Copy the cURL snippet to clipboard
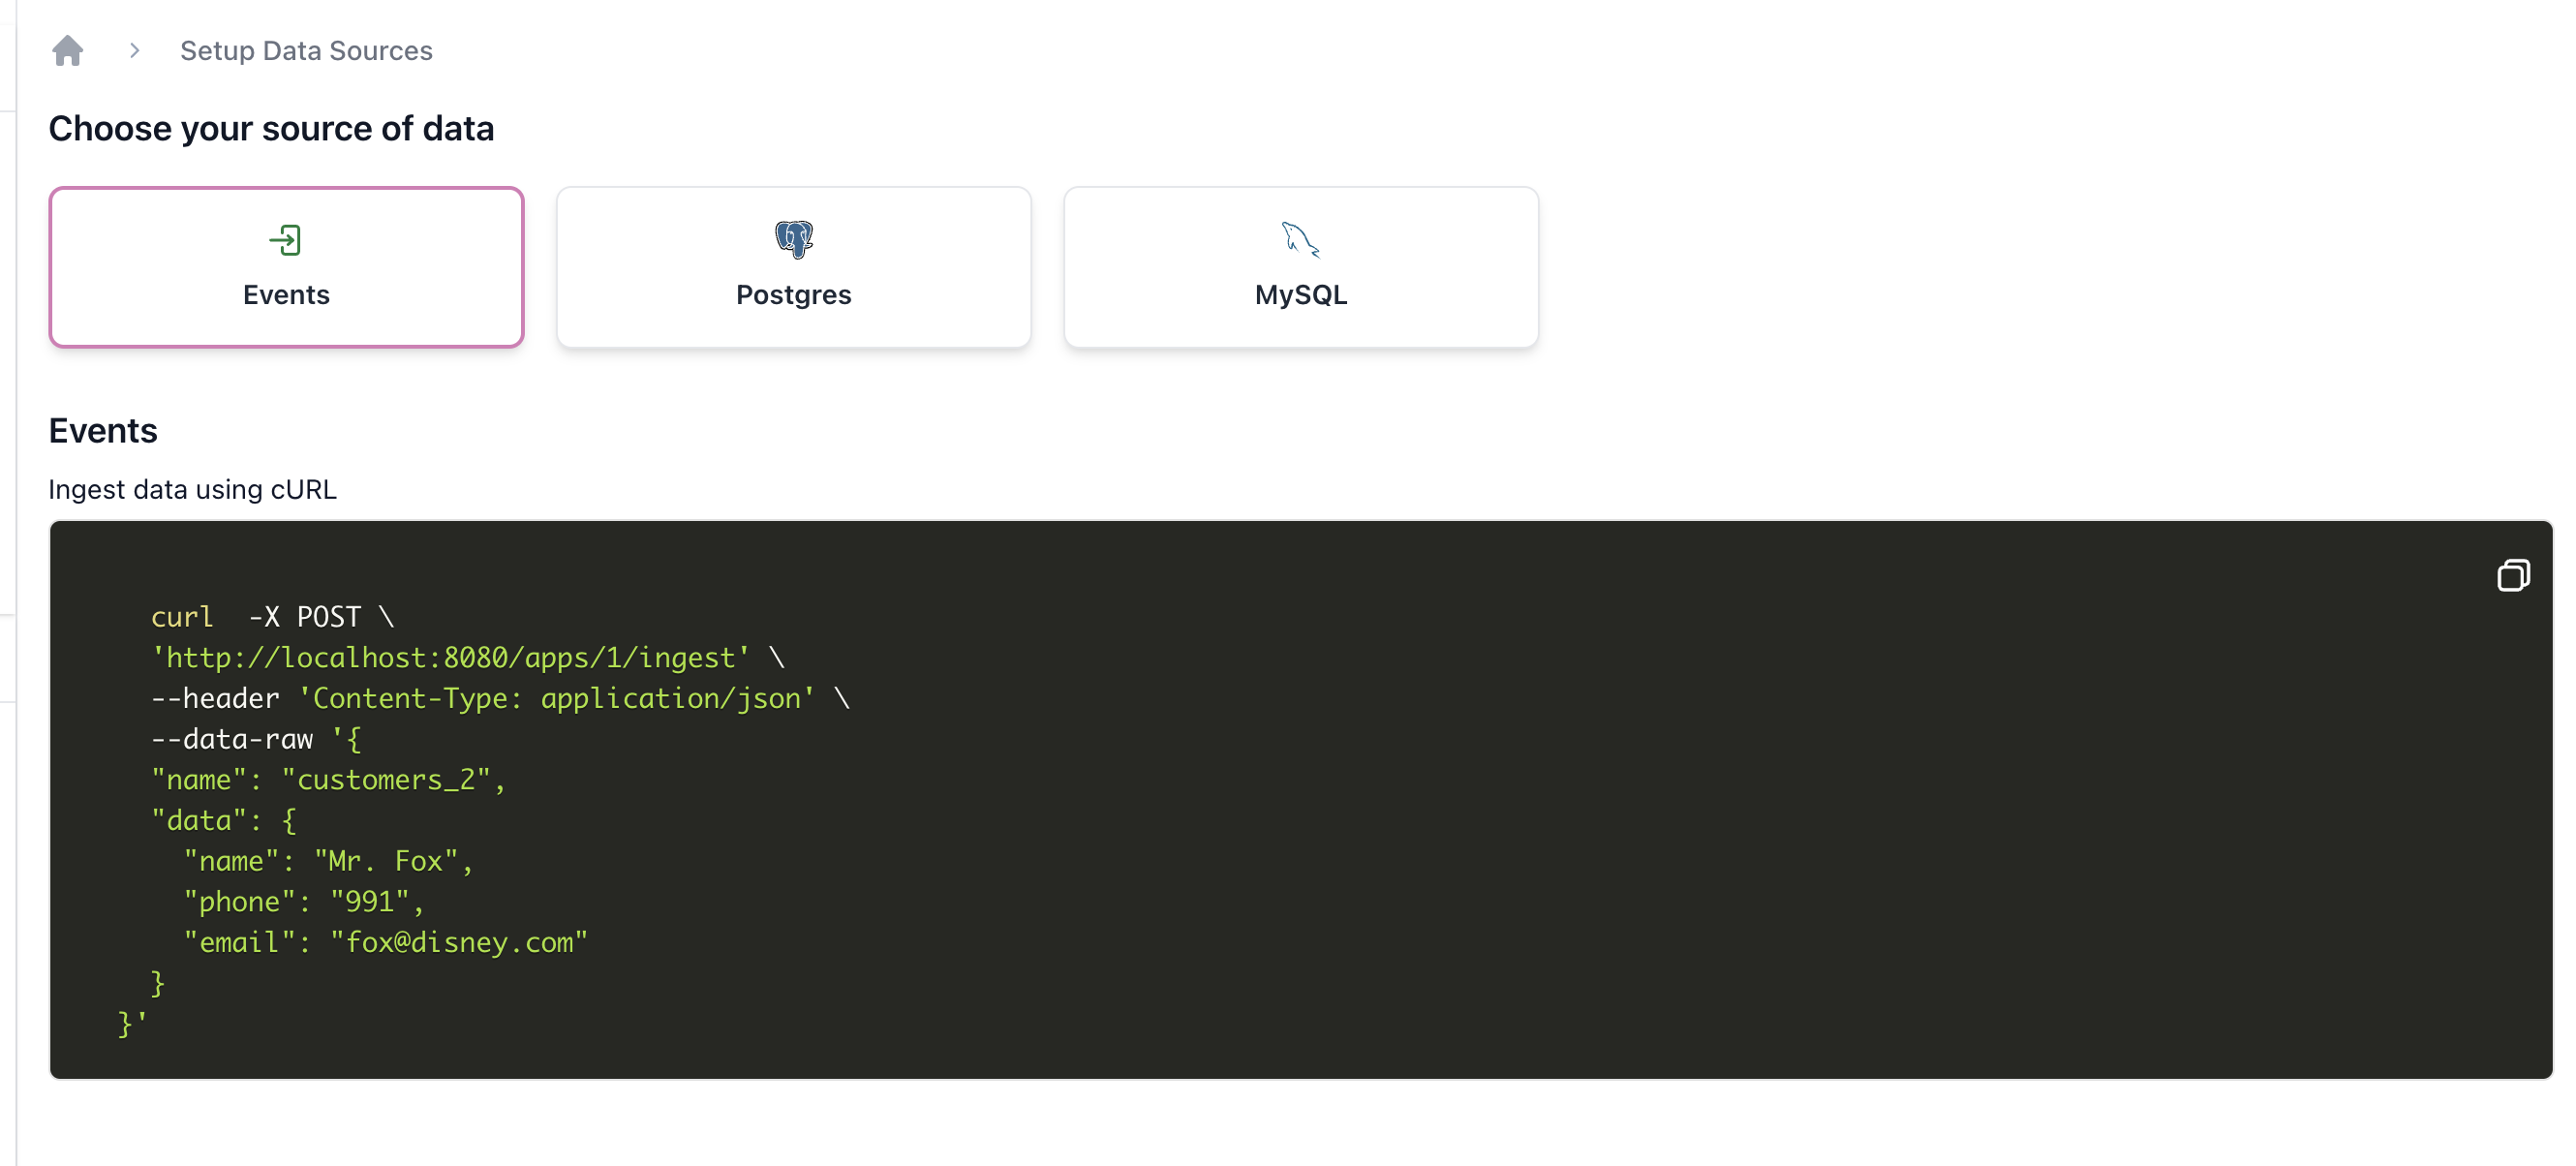The height and width of the screenshot is (1166, 2576). (2512, 575)
